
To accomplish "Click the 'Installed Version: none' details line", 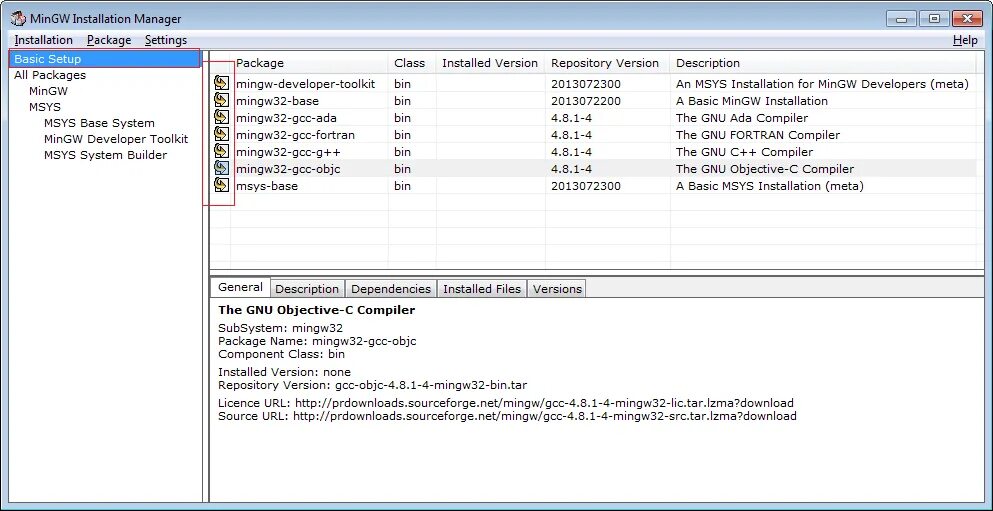I will pyautogui.click(x=284, y=372).
